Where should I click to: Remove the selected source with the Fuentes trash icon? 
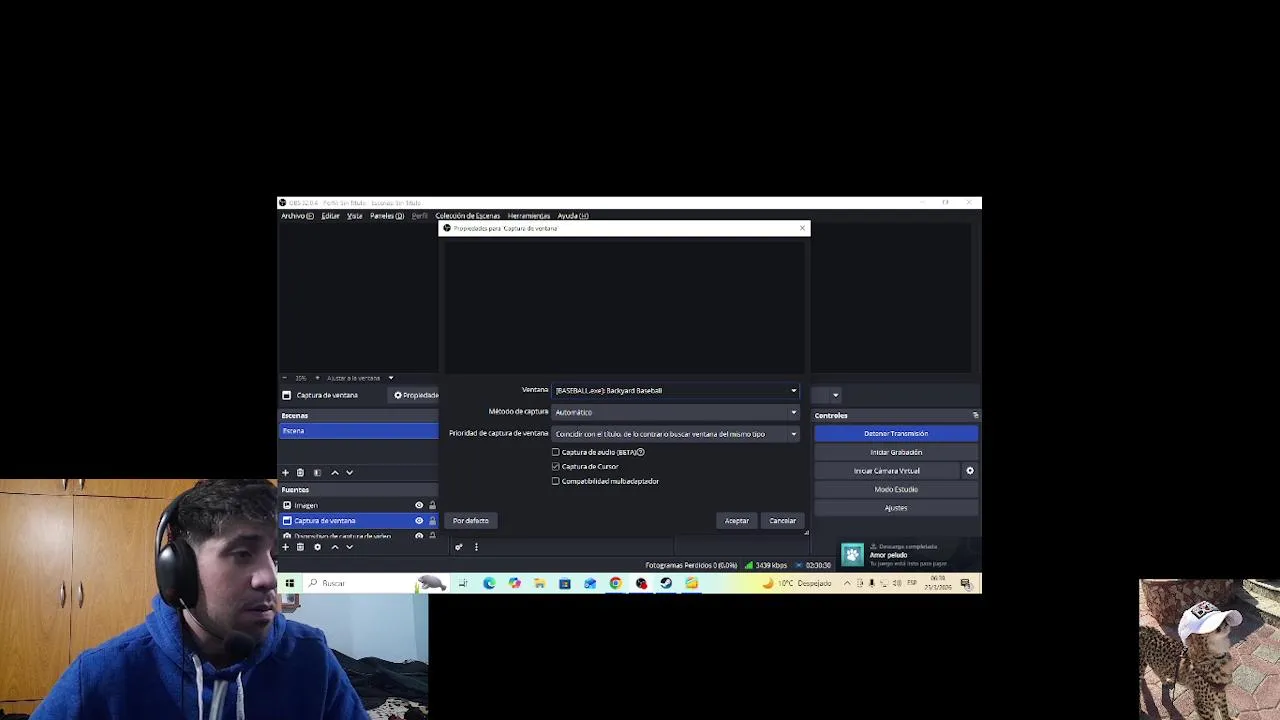click(300, 547)
